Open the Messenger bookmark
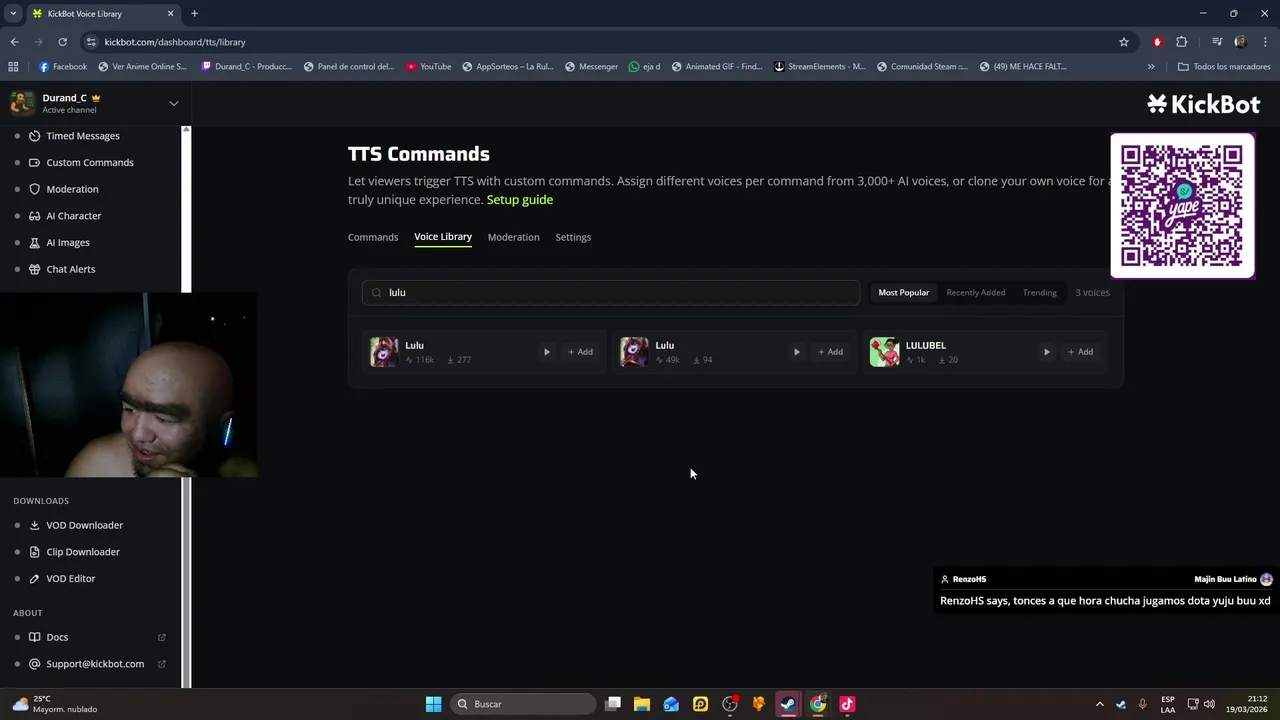The image size is (1280, 720). [x=591, y=67]
